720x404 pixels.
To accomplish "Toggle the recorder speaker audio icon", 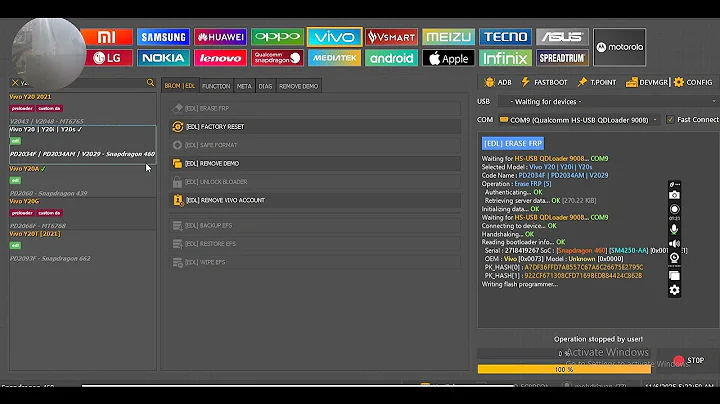I will [x=674, y=243].
